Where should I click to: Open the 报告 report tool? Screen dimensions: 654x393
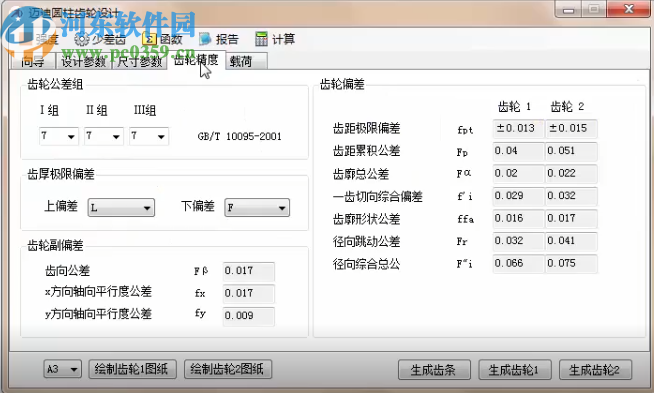pyautogui.click(x=219, y=39)
